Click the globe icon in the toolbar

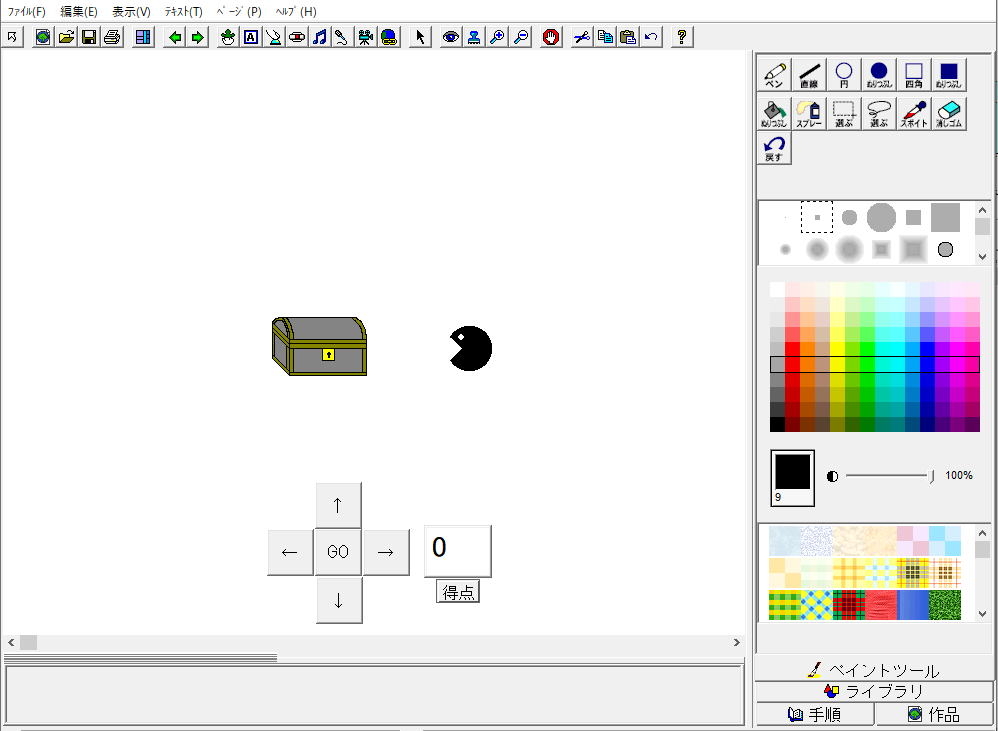43,37
